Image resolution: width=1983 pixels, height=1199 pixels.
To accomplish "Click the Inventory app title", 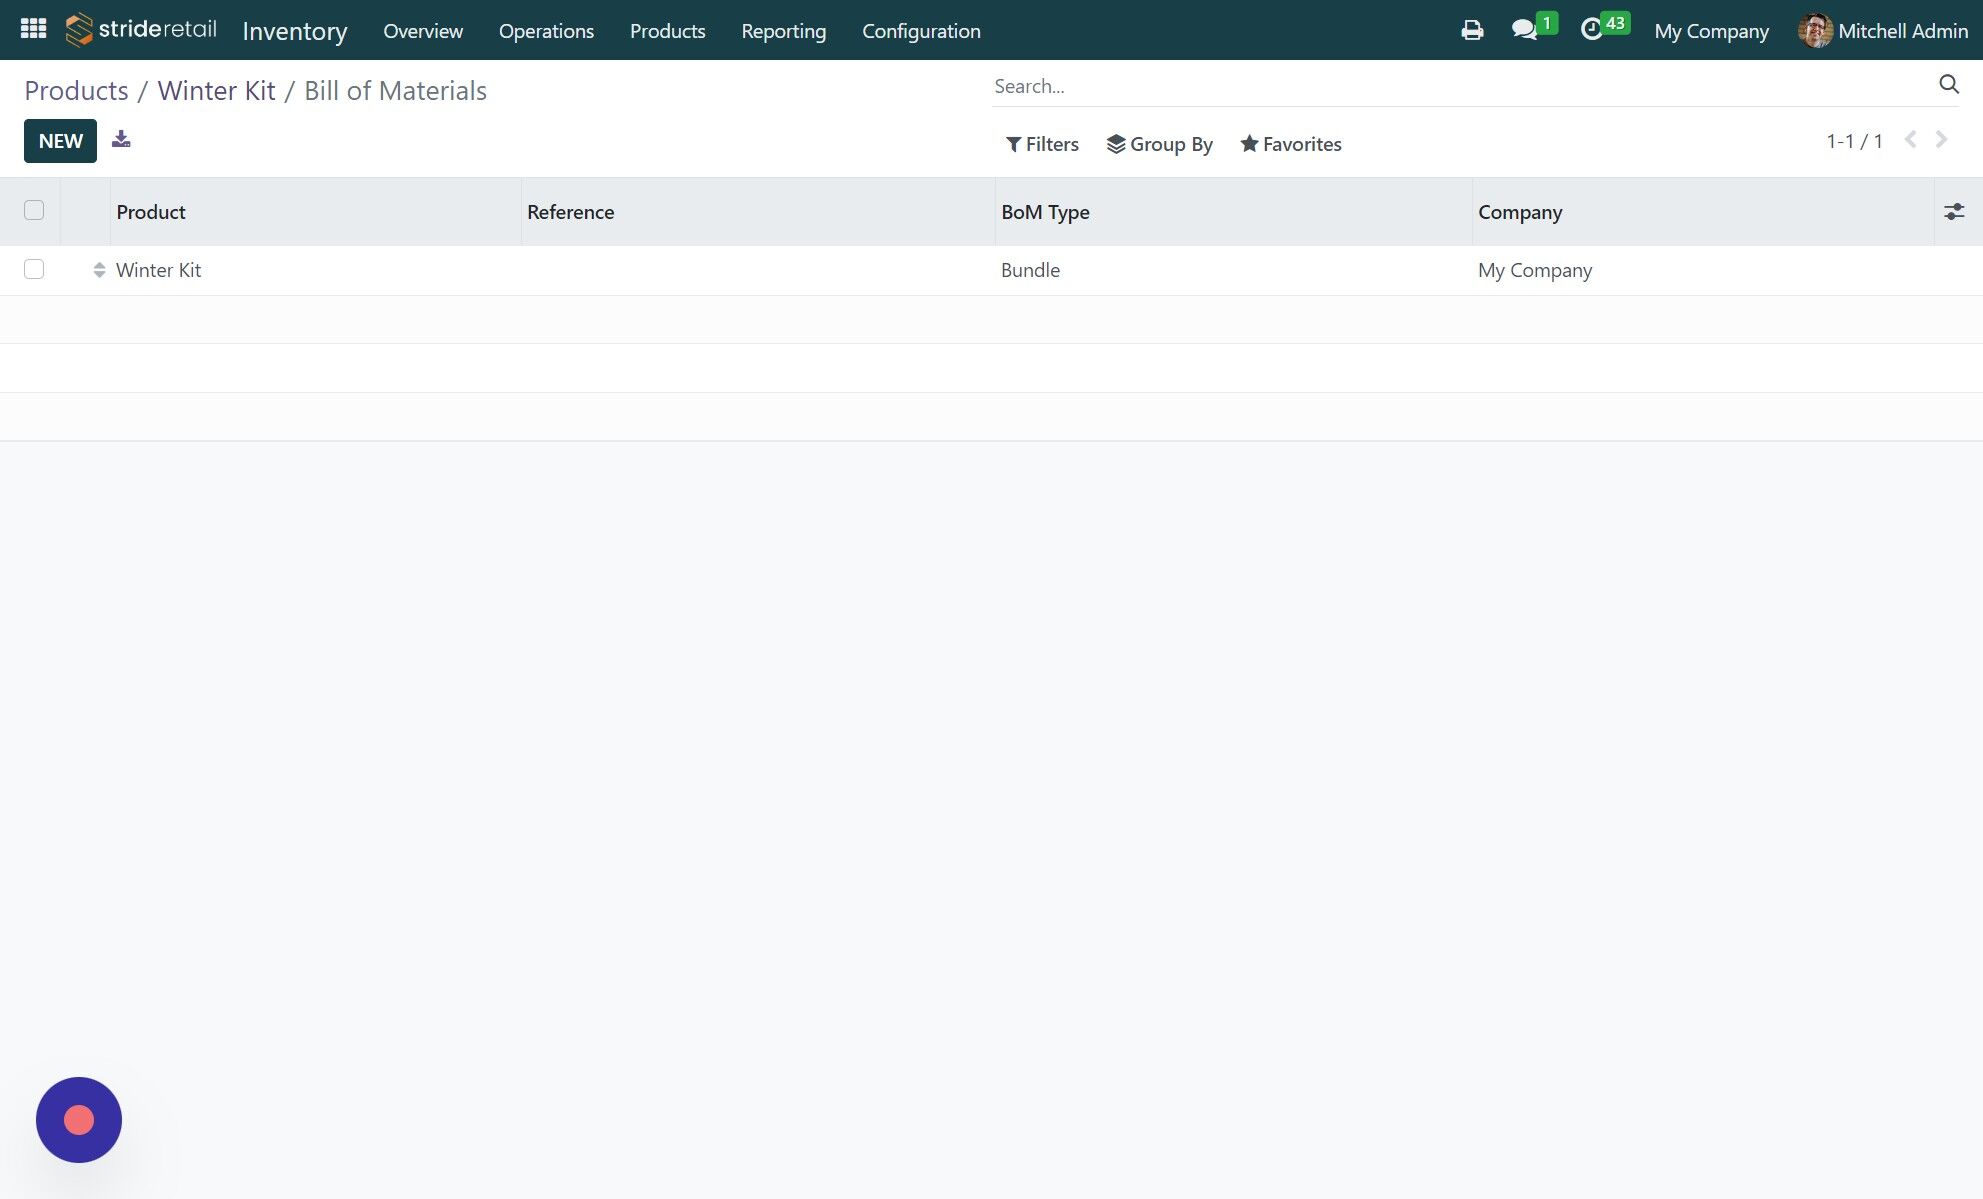I will pos(294,31).
